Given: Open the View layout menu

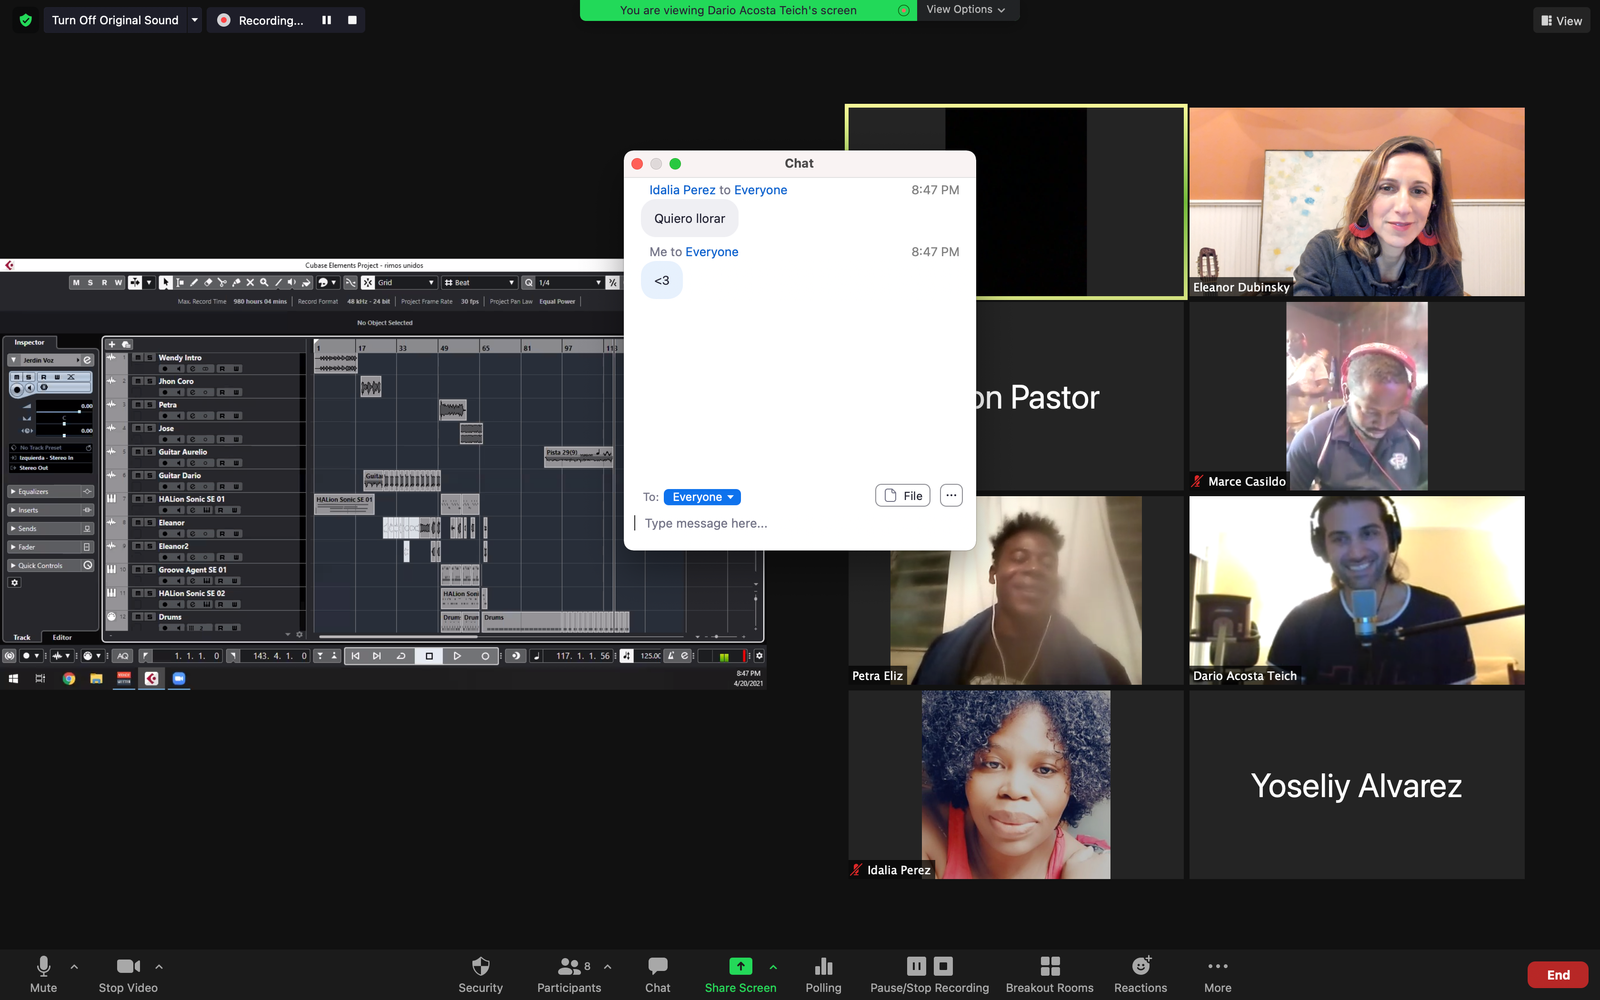Looking at the screenshot, I should [x=1561, y=20].
